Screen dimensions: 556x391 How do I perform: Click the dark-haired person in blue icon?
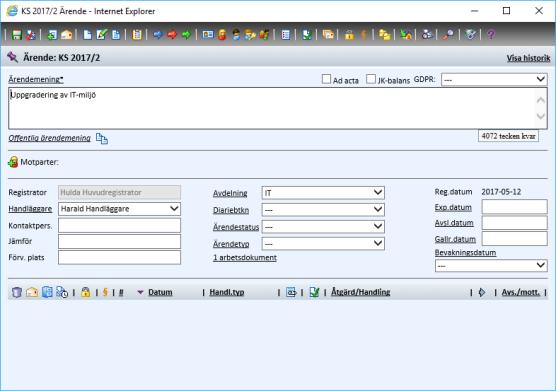coord(236,35)
